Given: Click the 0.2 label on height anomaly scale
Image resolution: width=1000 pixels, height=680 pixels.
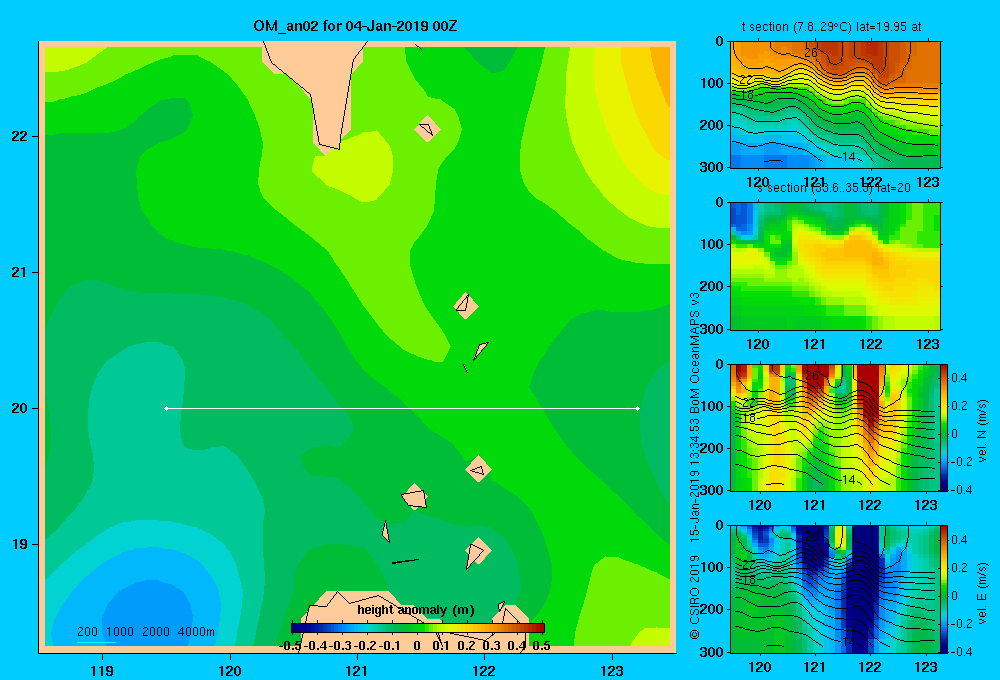Looking at the screenshot, I should (x=466, y=646).
